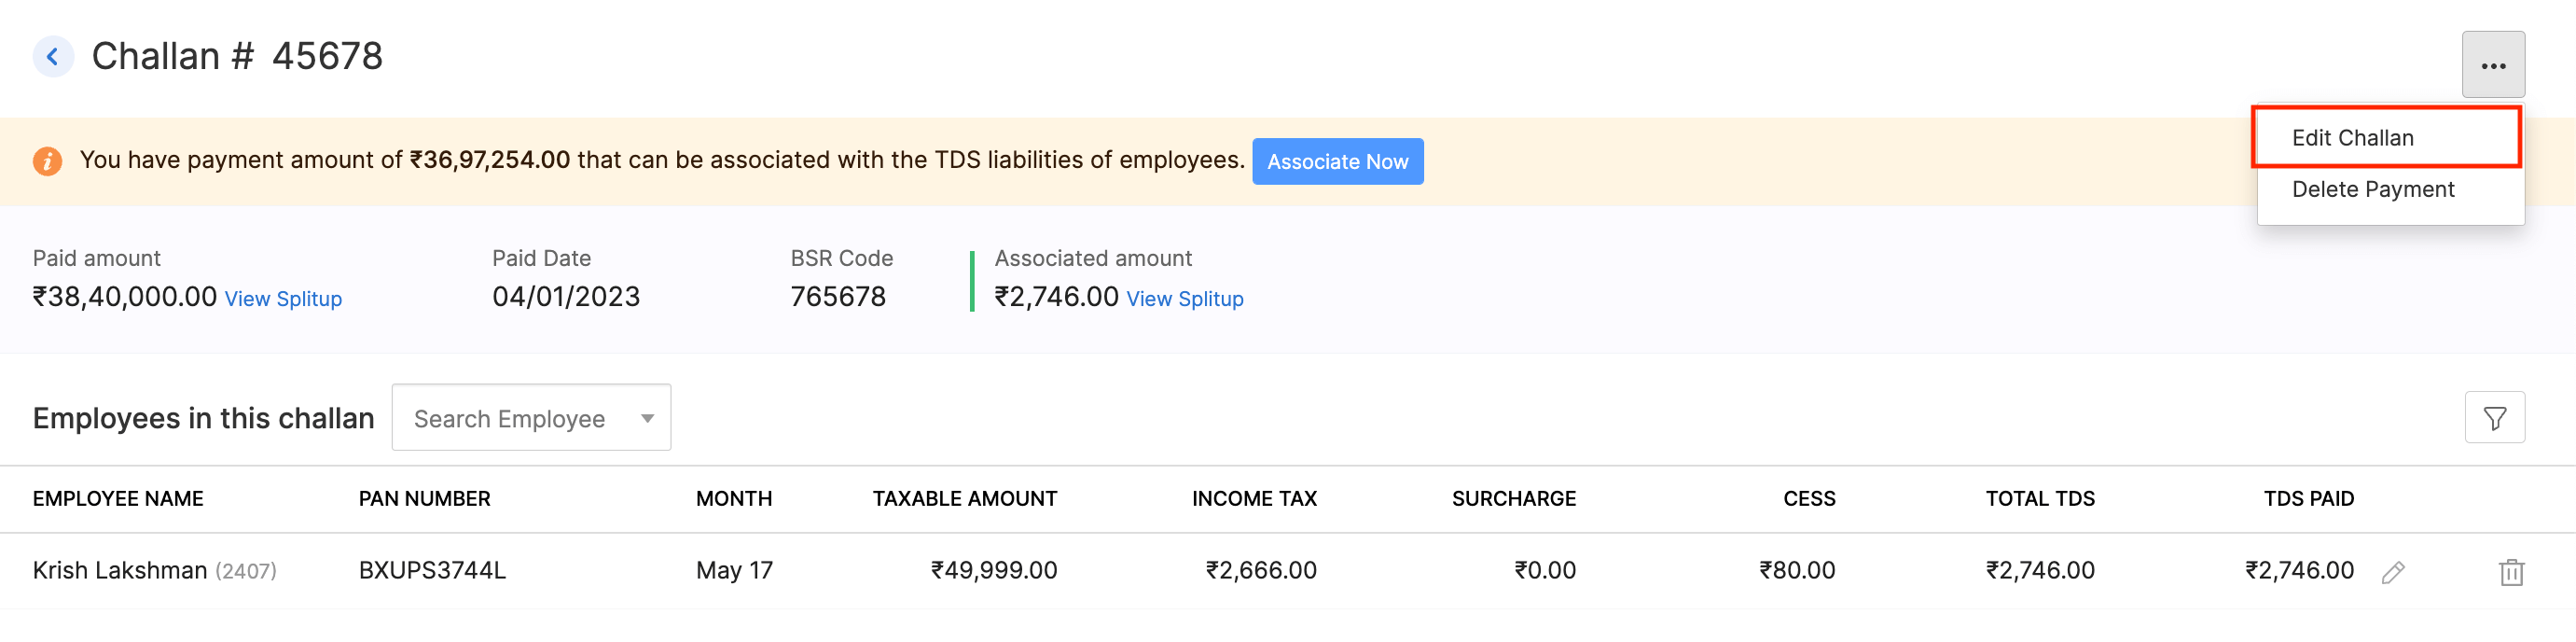The width and height of the screenshot is (2576, 642).
Task: Open the employee filter funnel icon
Action: click(2494, 418)
